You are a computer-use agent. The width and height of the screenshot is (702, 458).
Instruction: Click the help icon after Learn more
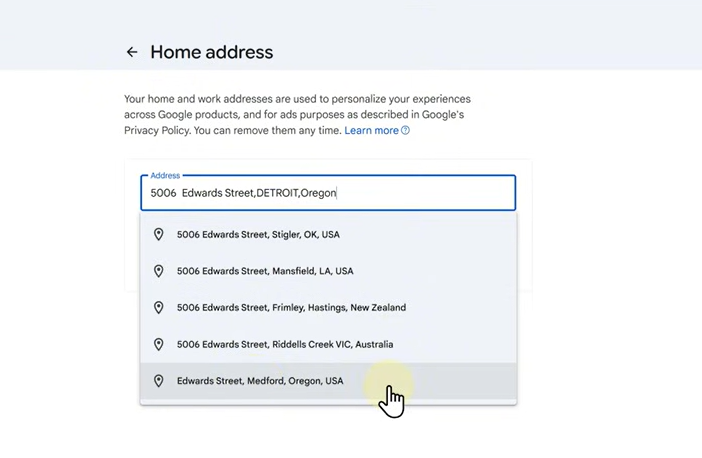pos(405,131)
